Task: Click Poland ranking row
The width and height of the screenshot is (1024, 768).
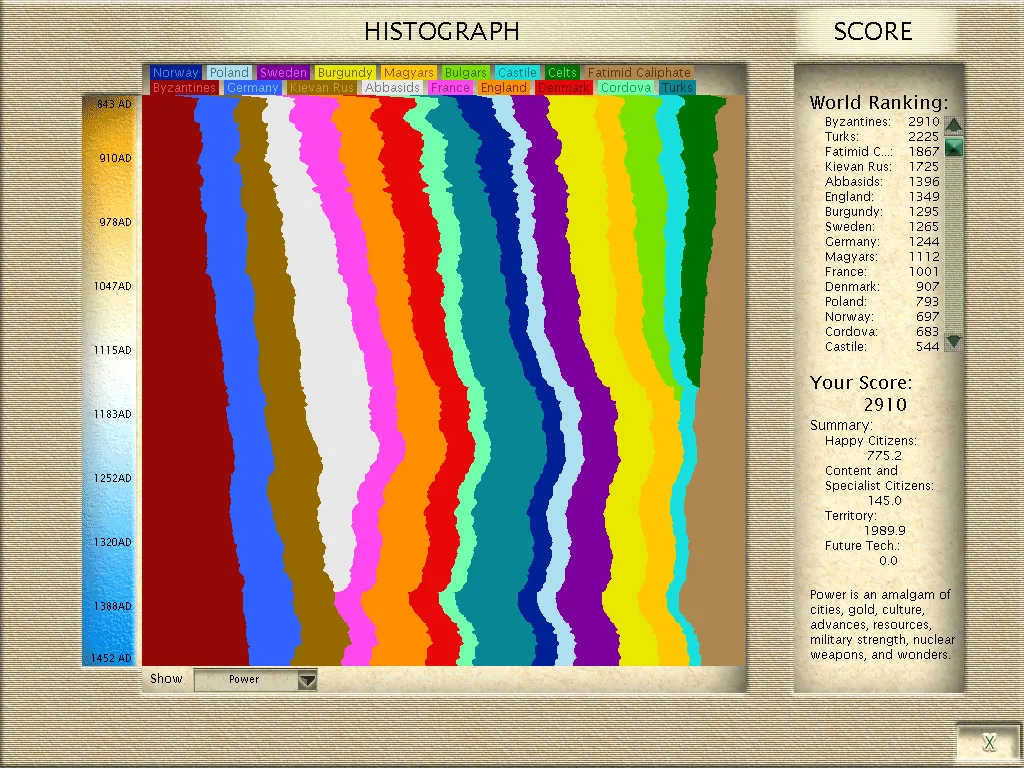Action: (x=882, y=302)
